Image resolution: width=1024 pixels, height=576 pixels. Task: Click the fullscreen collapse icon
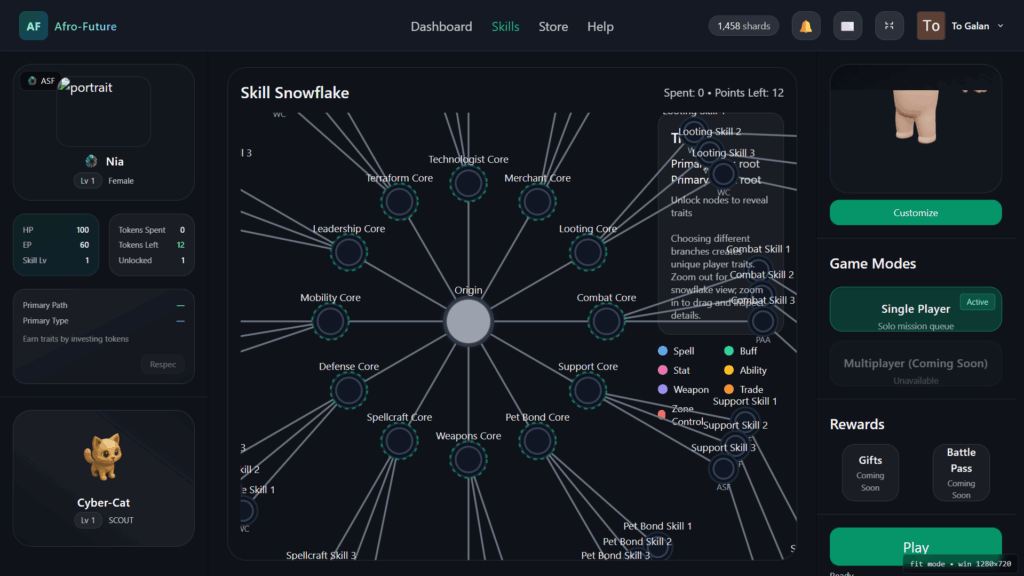pos(889,26)
